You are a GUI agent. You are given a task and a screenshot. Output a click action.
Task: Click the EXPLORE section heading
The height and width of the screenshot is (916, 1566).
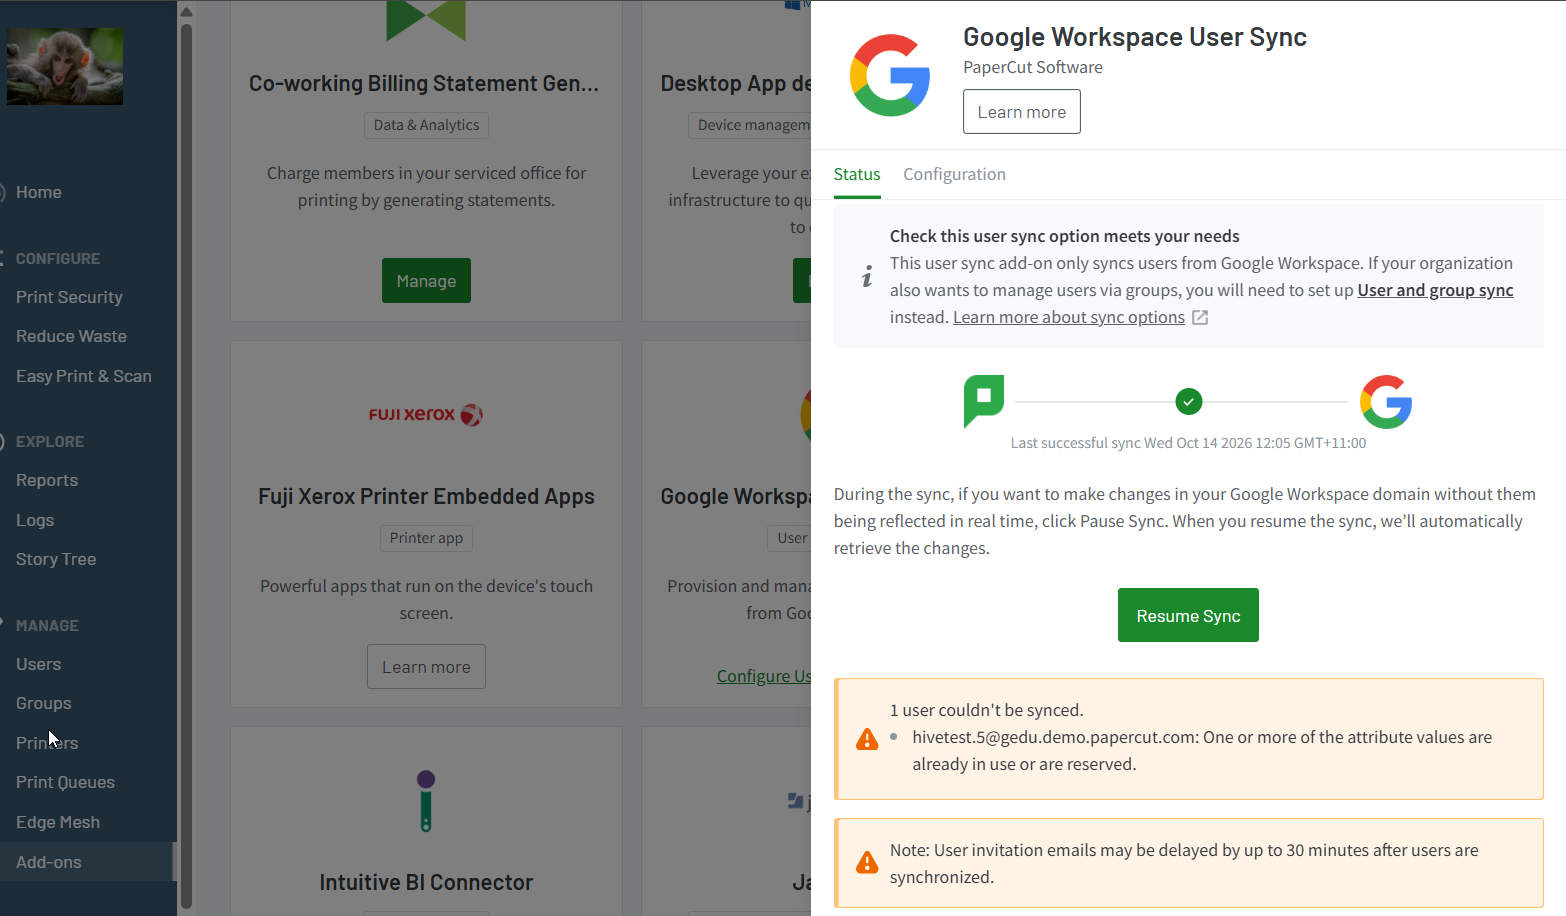[x=50, y=441]
